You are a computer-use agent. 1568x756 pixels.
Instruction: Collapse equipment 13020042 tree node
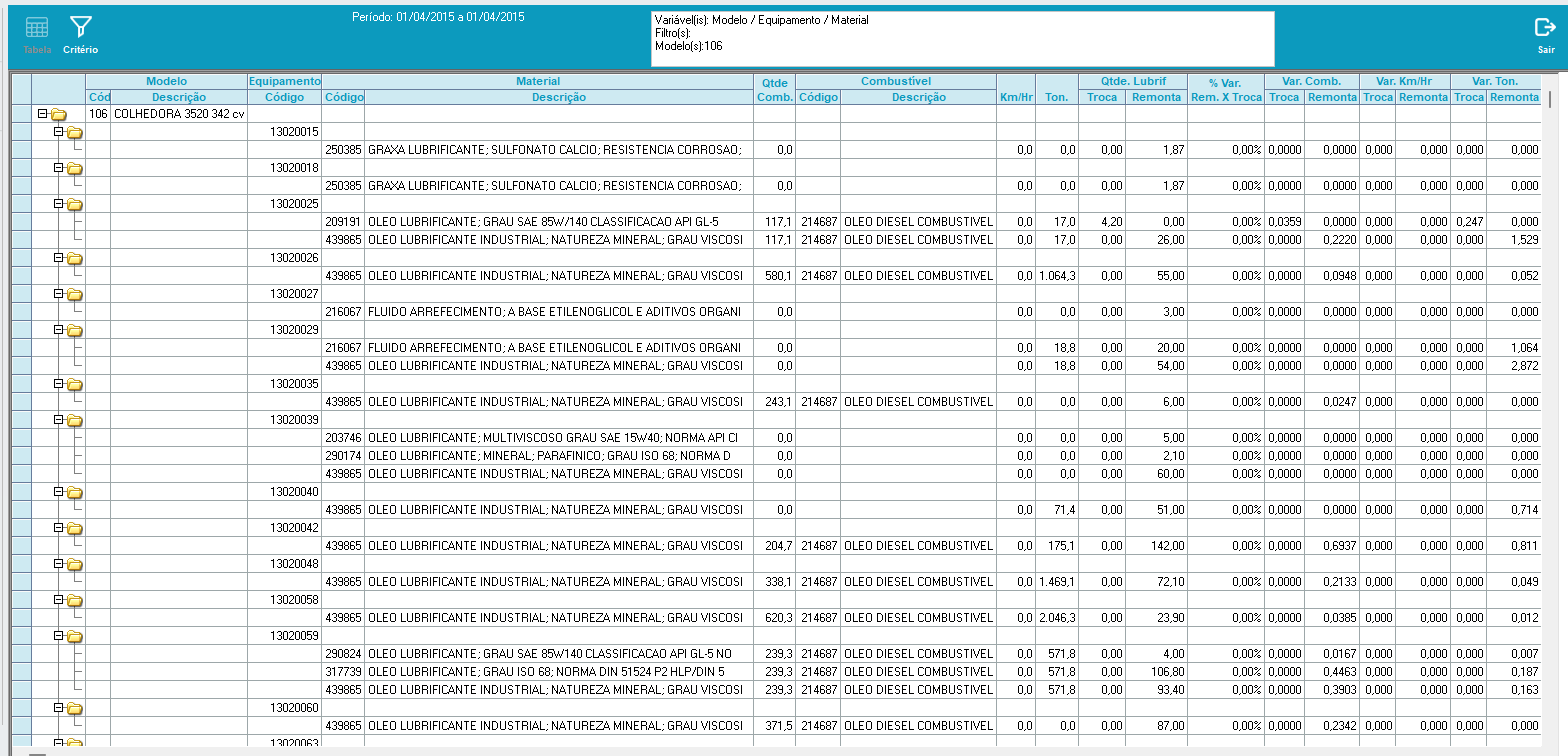58,528
